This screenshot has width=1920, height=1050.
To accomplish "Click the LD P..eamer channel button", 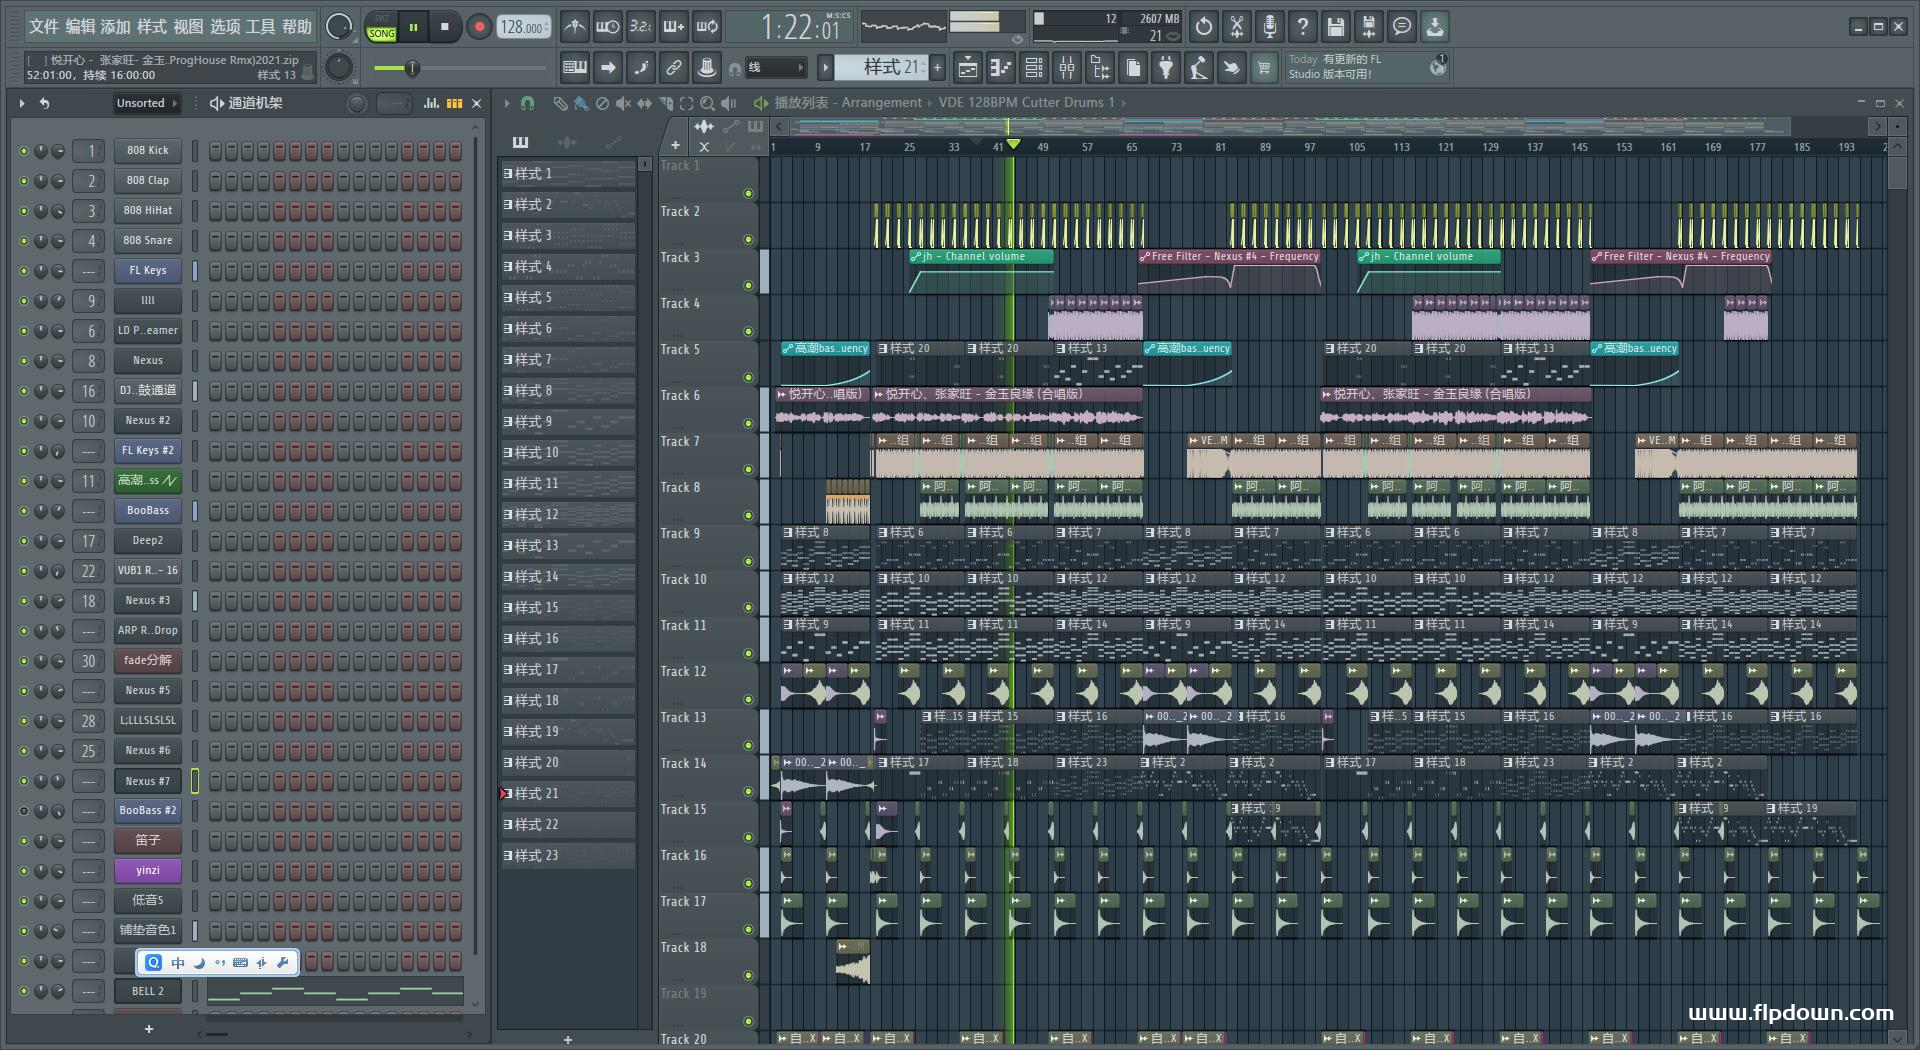I will [x=148, y=331].
